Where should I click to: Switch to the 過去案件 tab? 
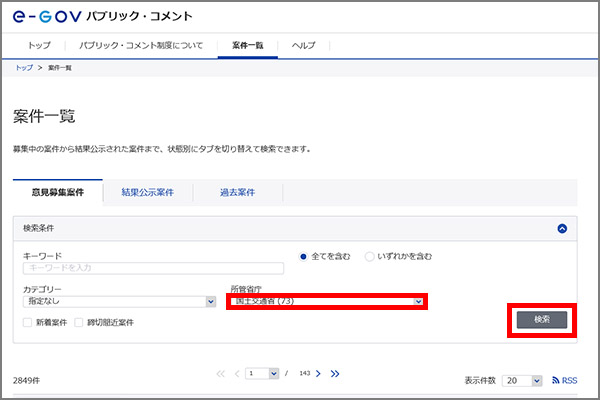tap(238, 192)
